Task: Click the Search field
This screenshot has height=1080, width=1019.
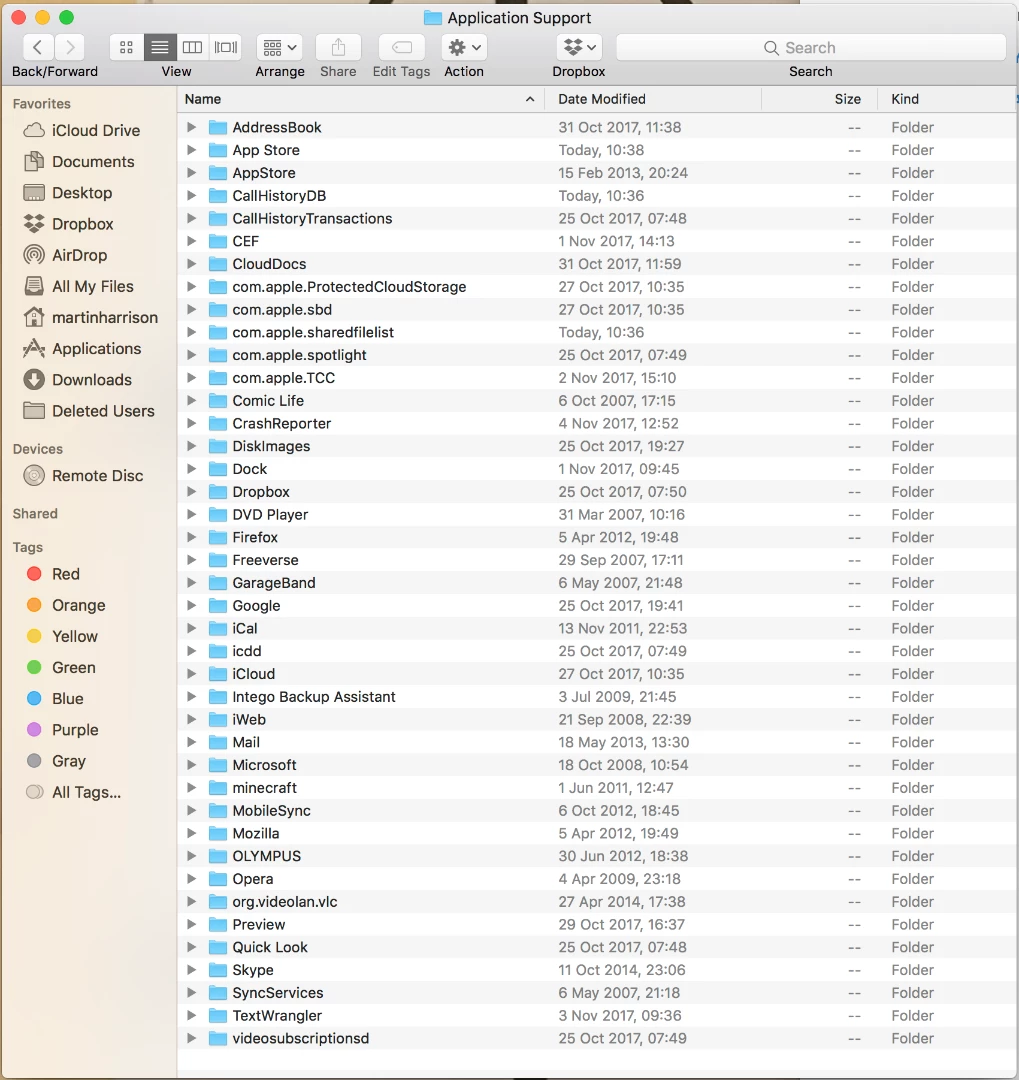Action: tap(810, 48)
